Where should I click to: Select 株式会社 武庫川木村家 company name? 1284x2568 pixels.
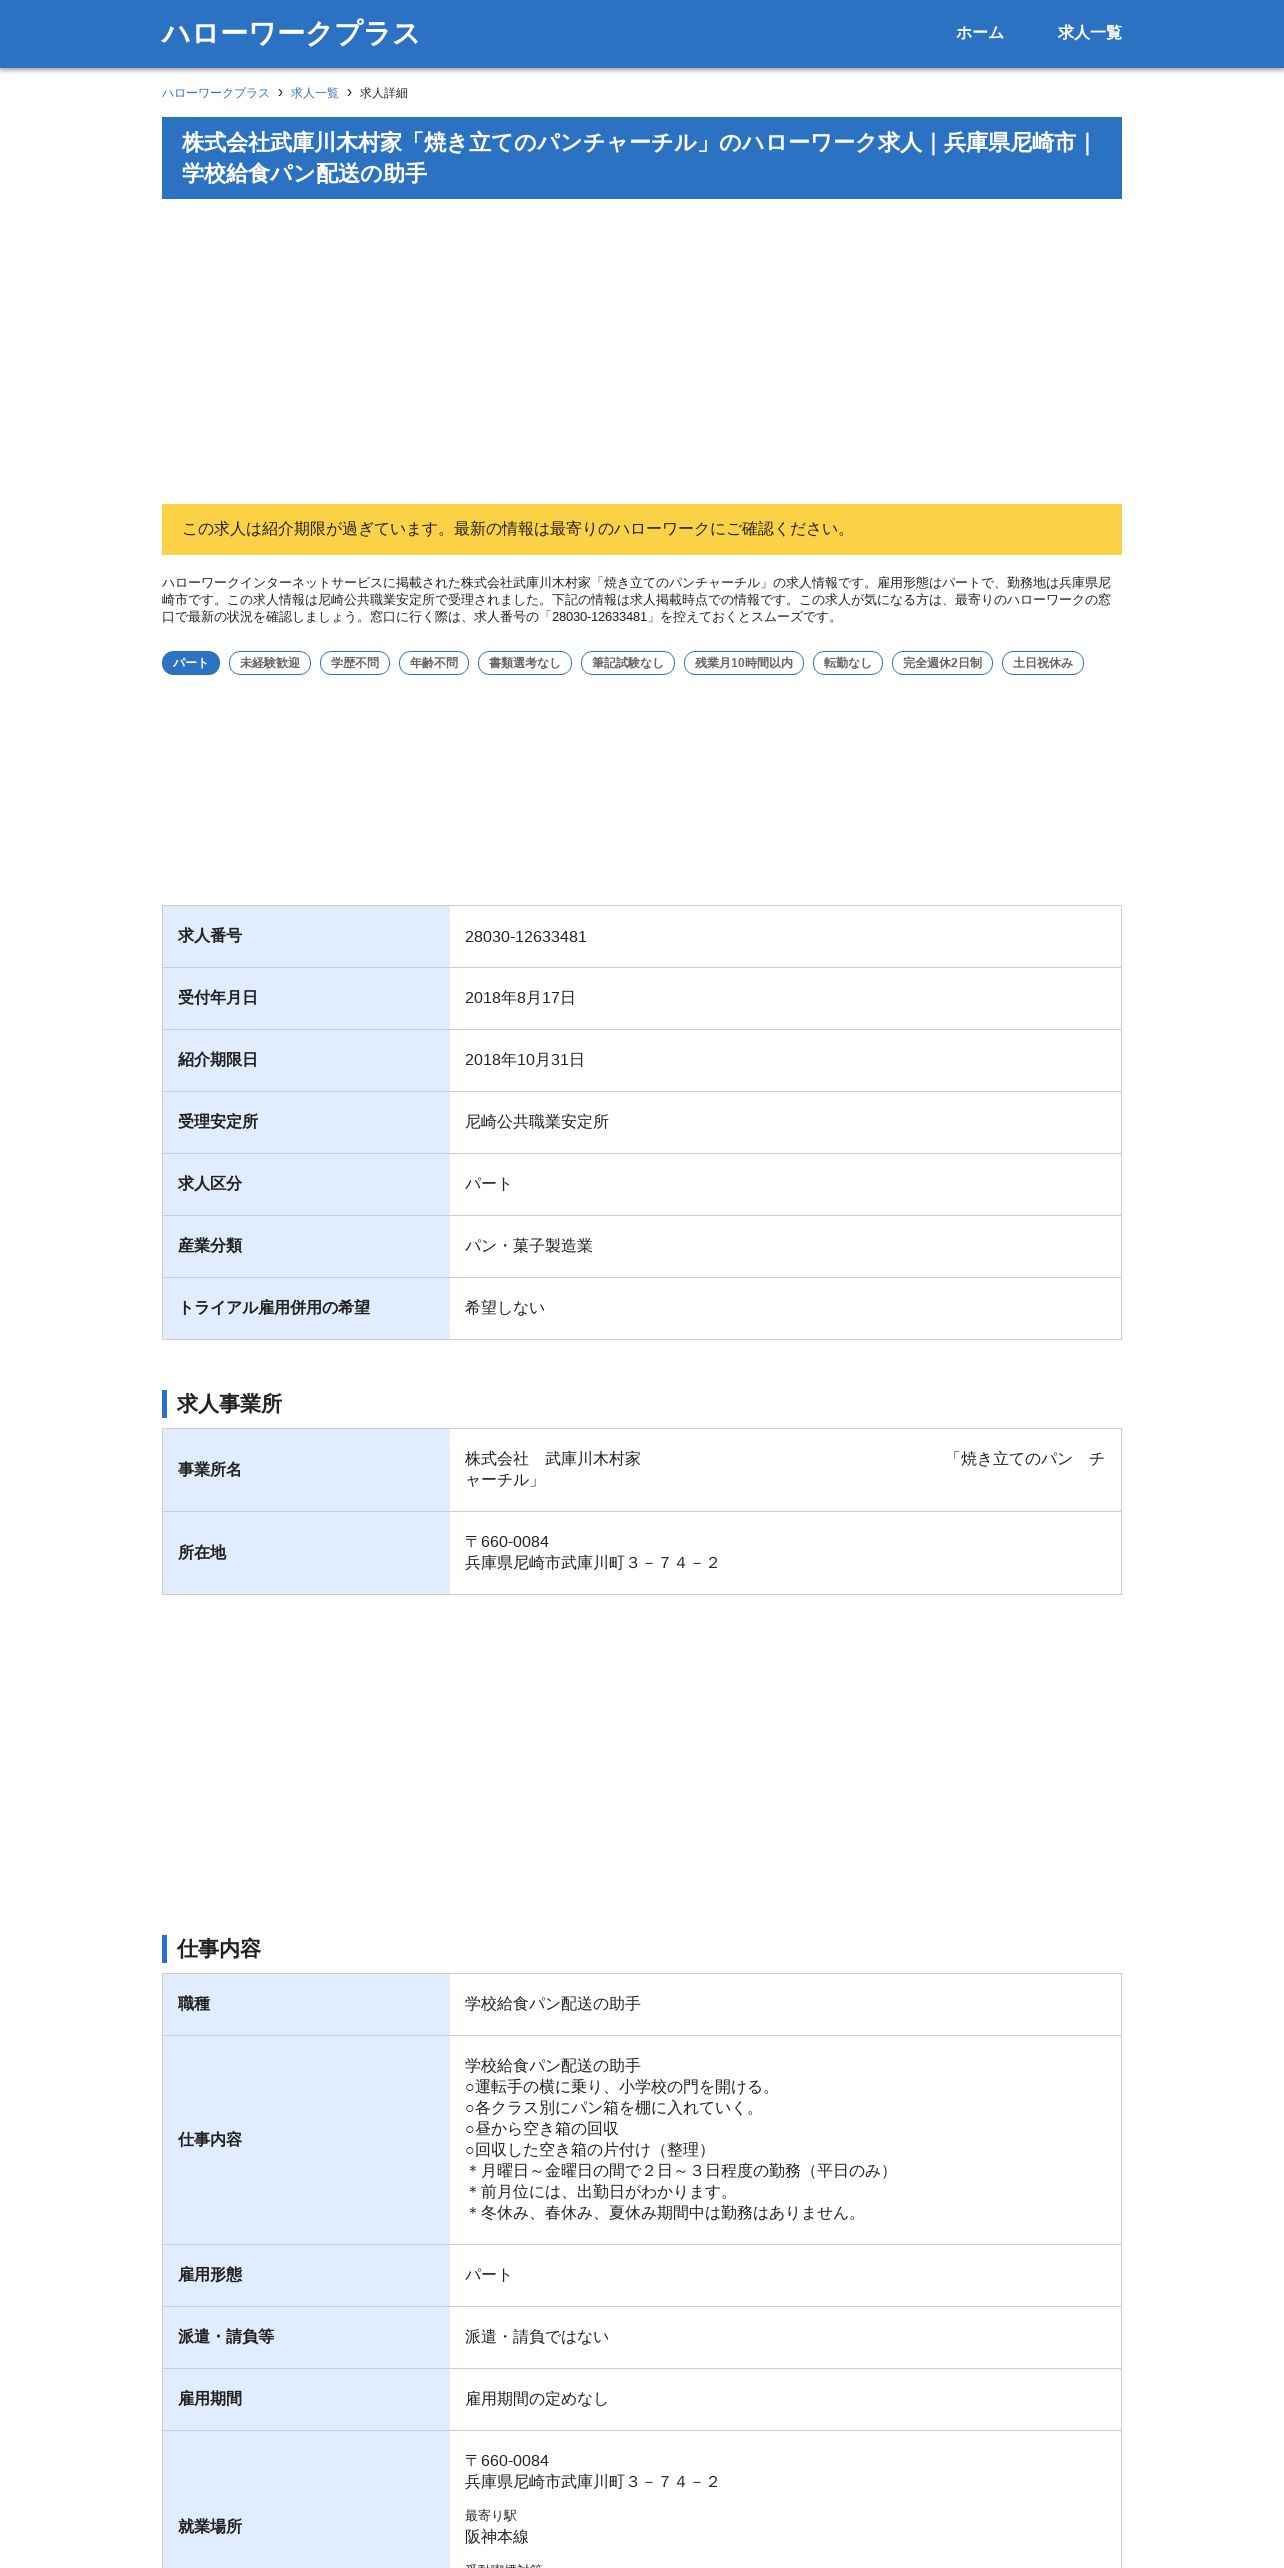(x=553, y=1459)
